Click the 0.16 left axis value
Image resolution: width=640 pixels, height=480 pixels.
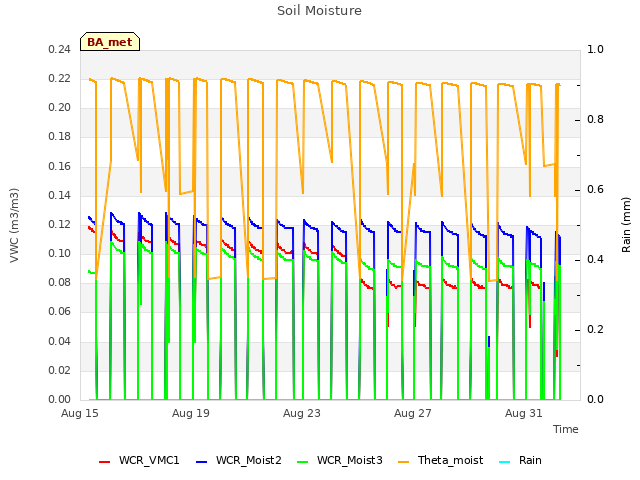[60, 166]
